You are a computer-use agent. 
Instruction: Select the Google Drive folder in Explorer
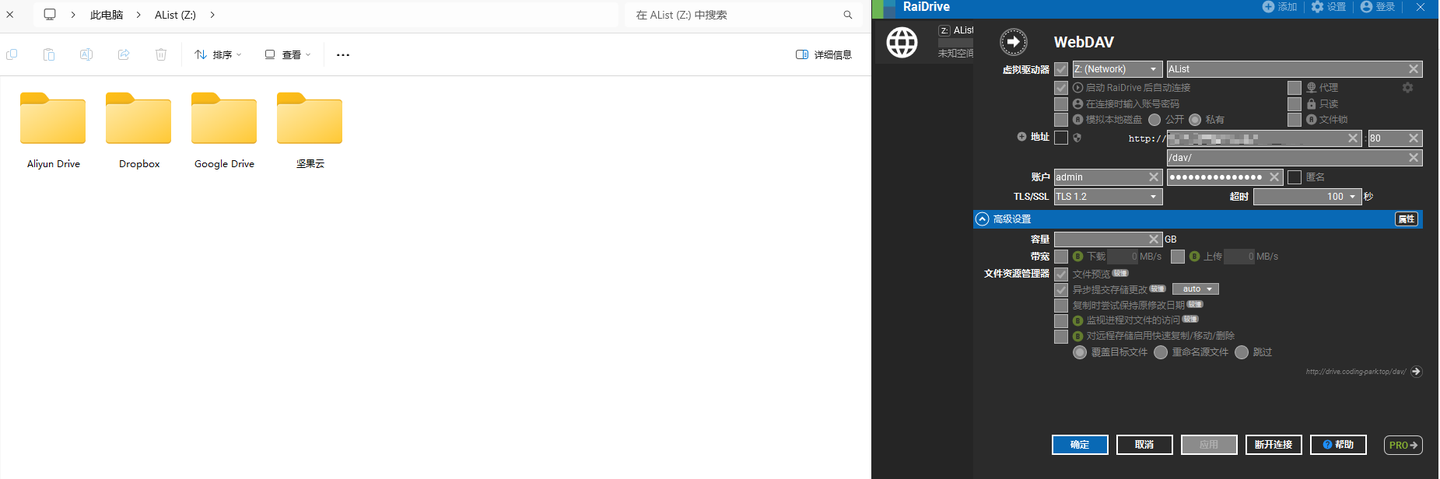pos(224,130)
